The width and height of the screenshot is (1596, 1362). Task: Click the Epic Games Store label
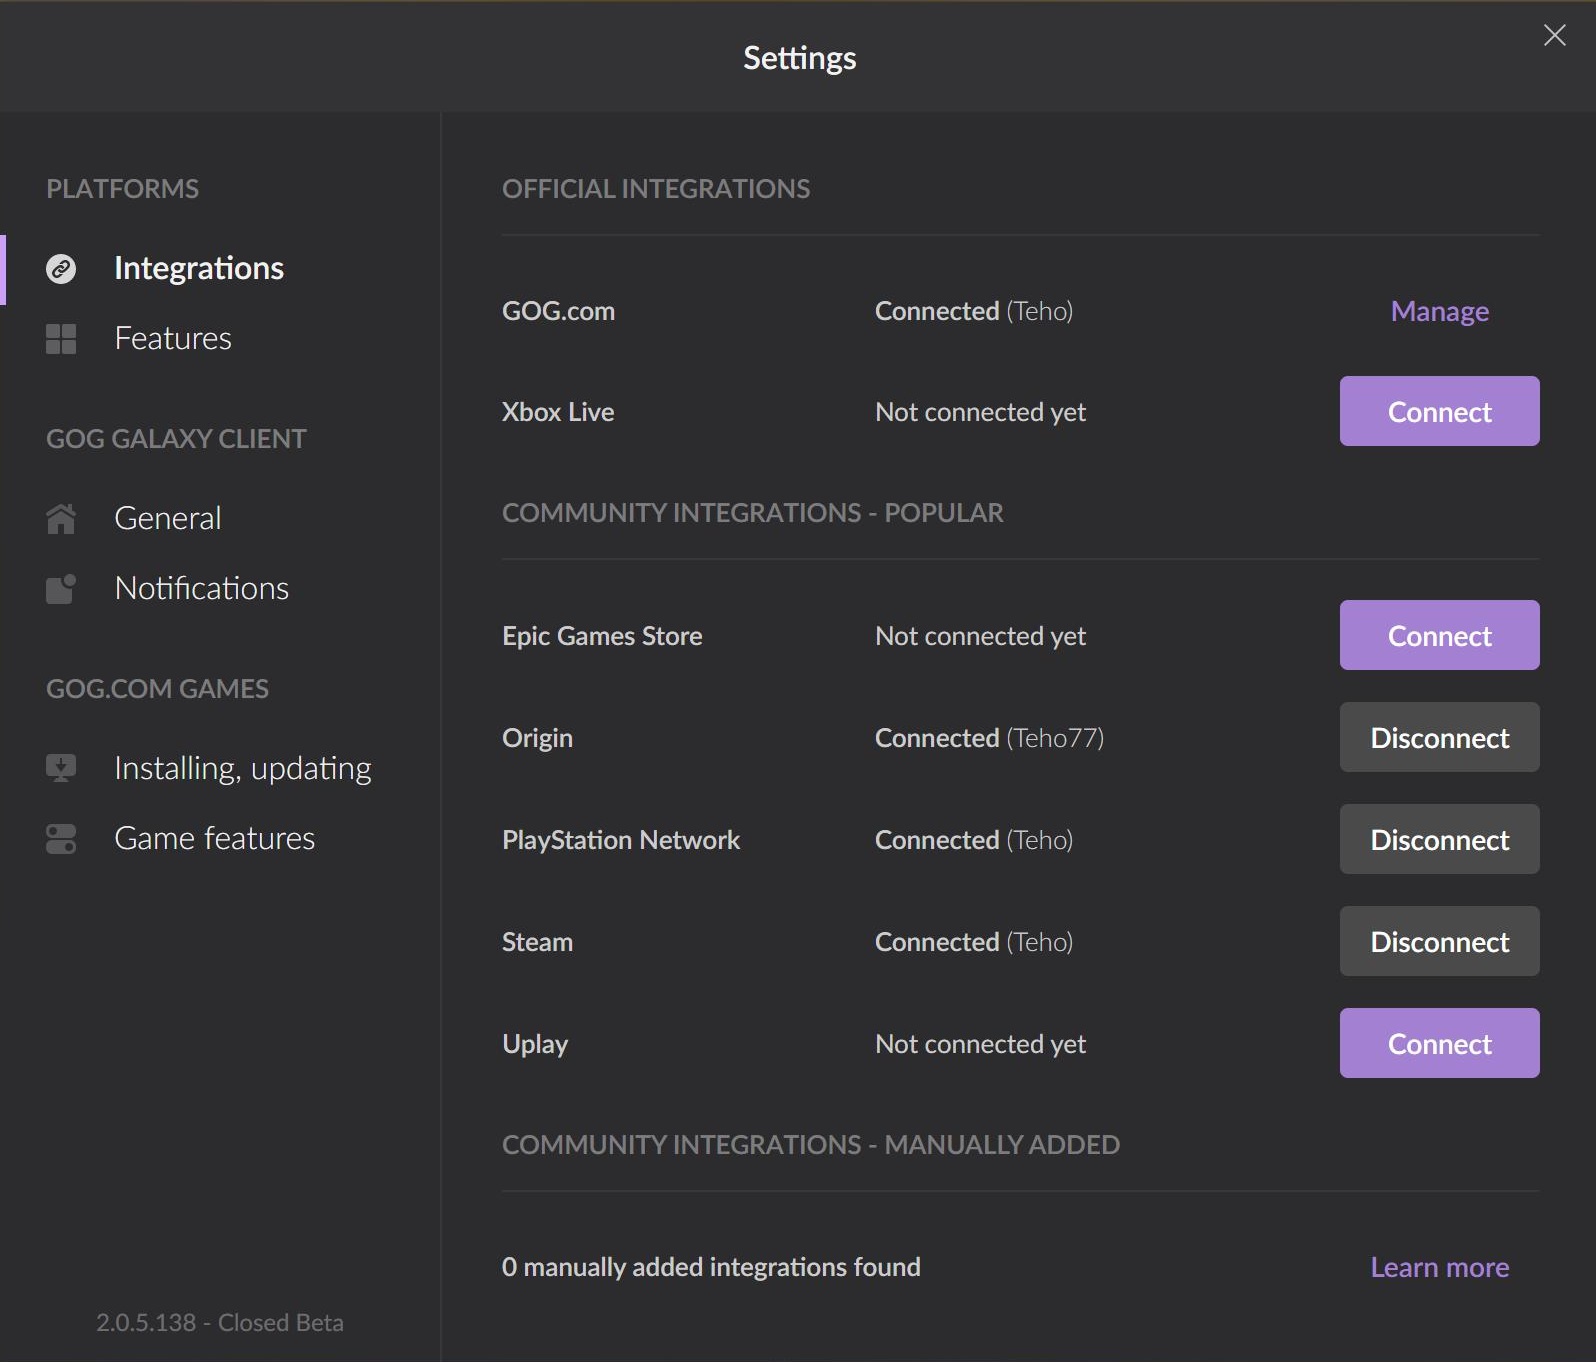pyautogui.click(x=602, y=636)
